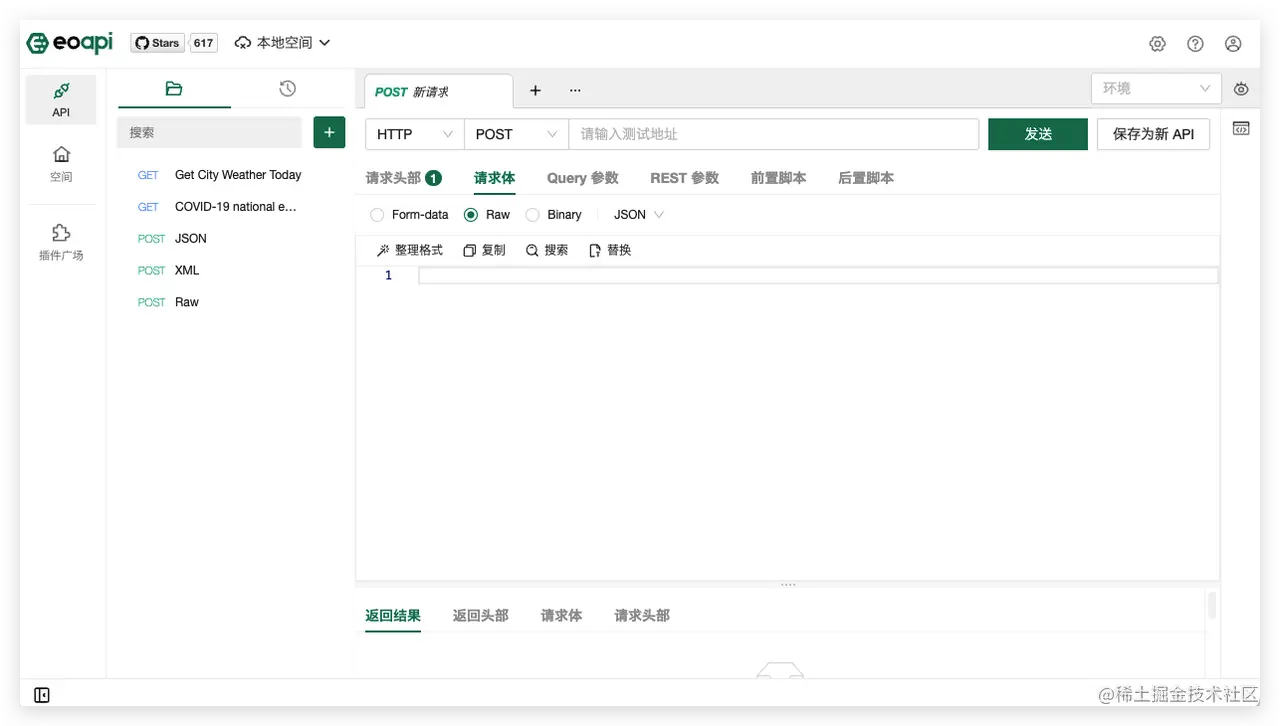
Task: Click the 整理格式 beautify format tool
Action: coord(409,250)
